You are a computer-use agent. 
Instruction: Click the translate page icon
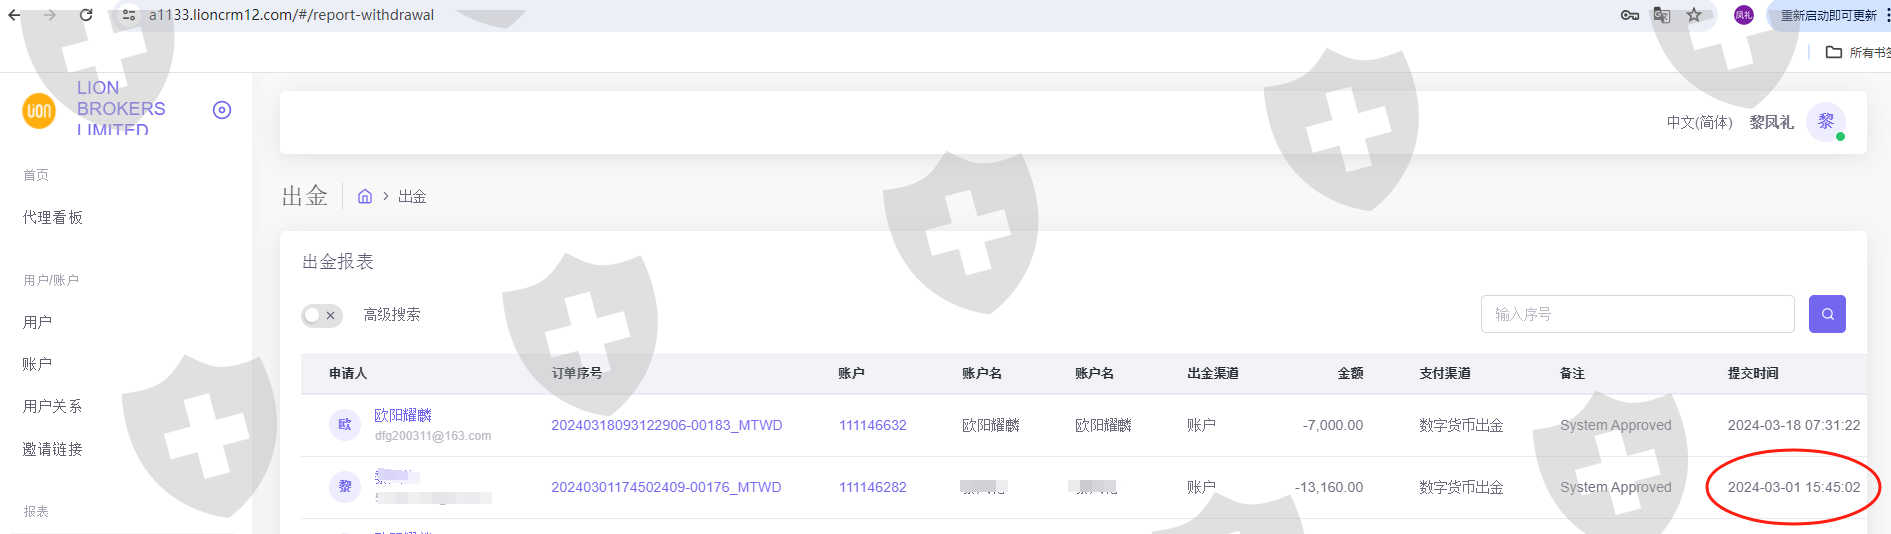coord(1662,15)
